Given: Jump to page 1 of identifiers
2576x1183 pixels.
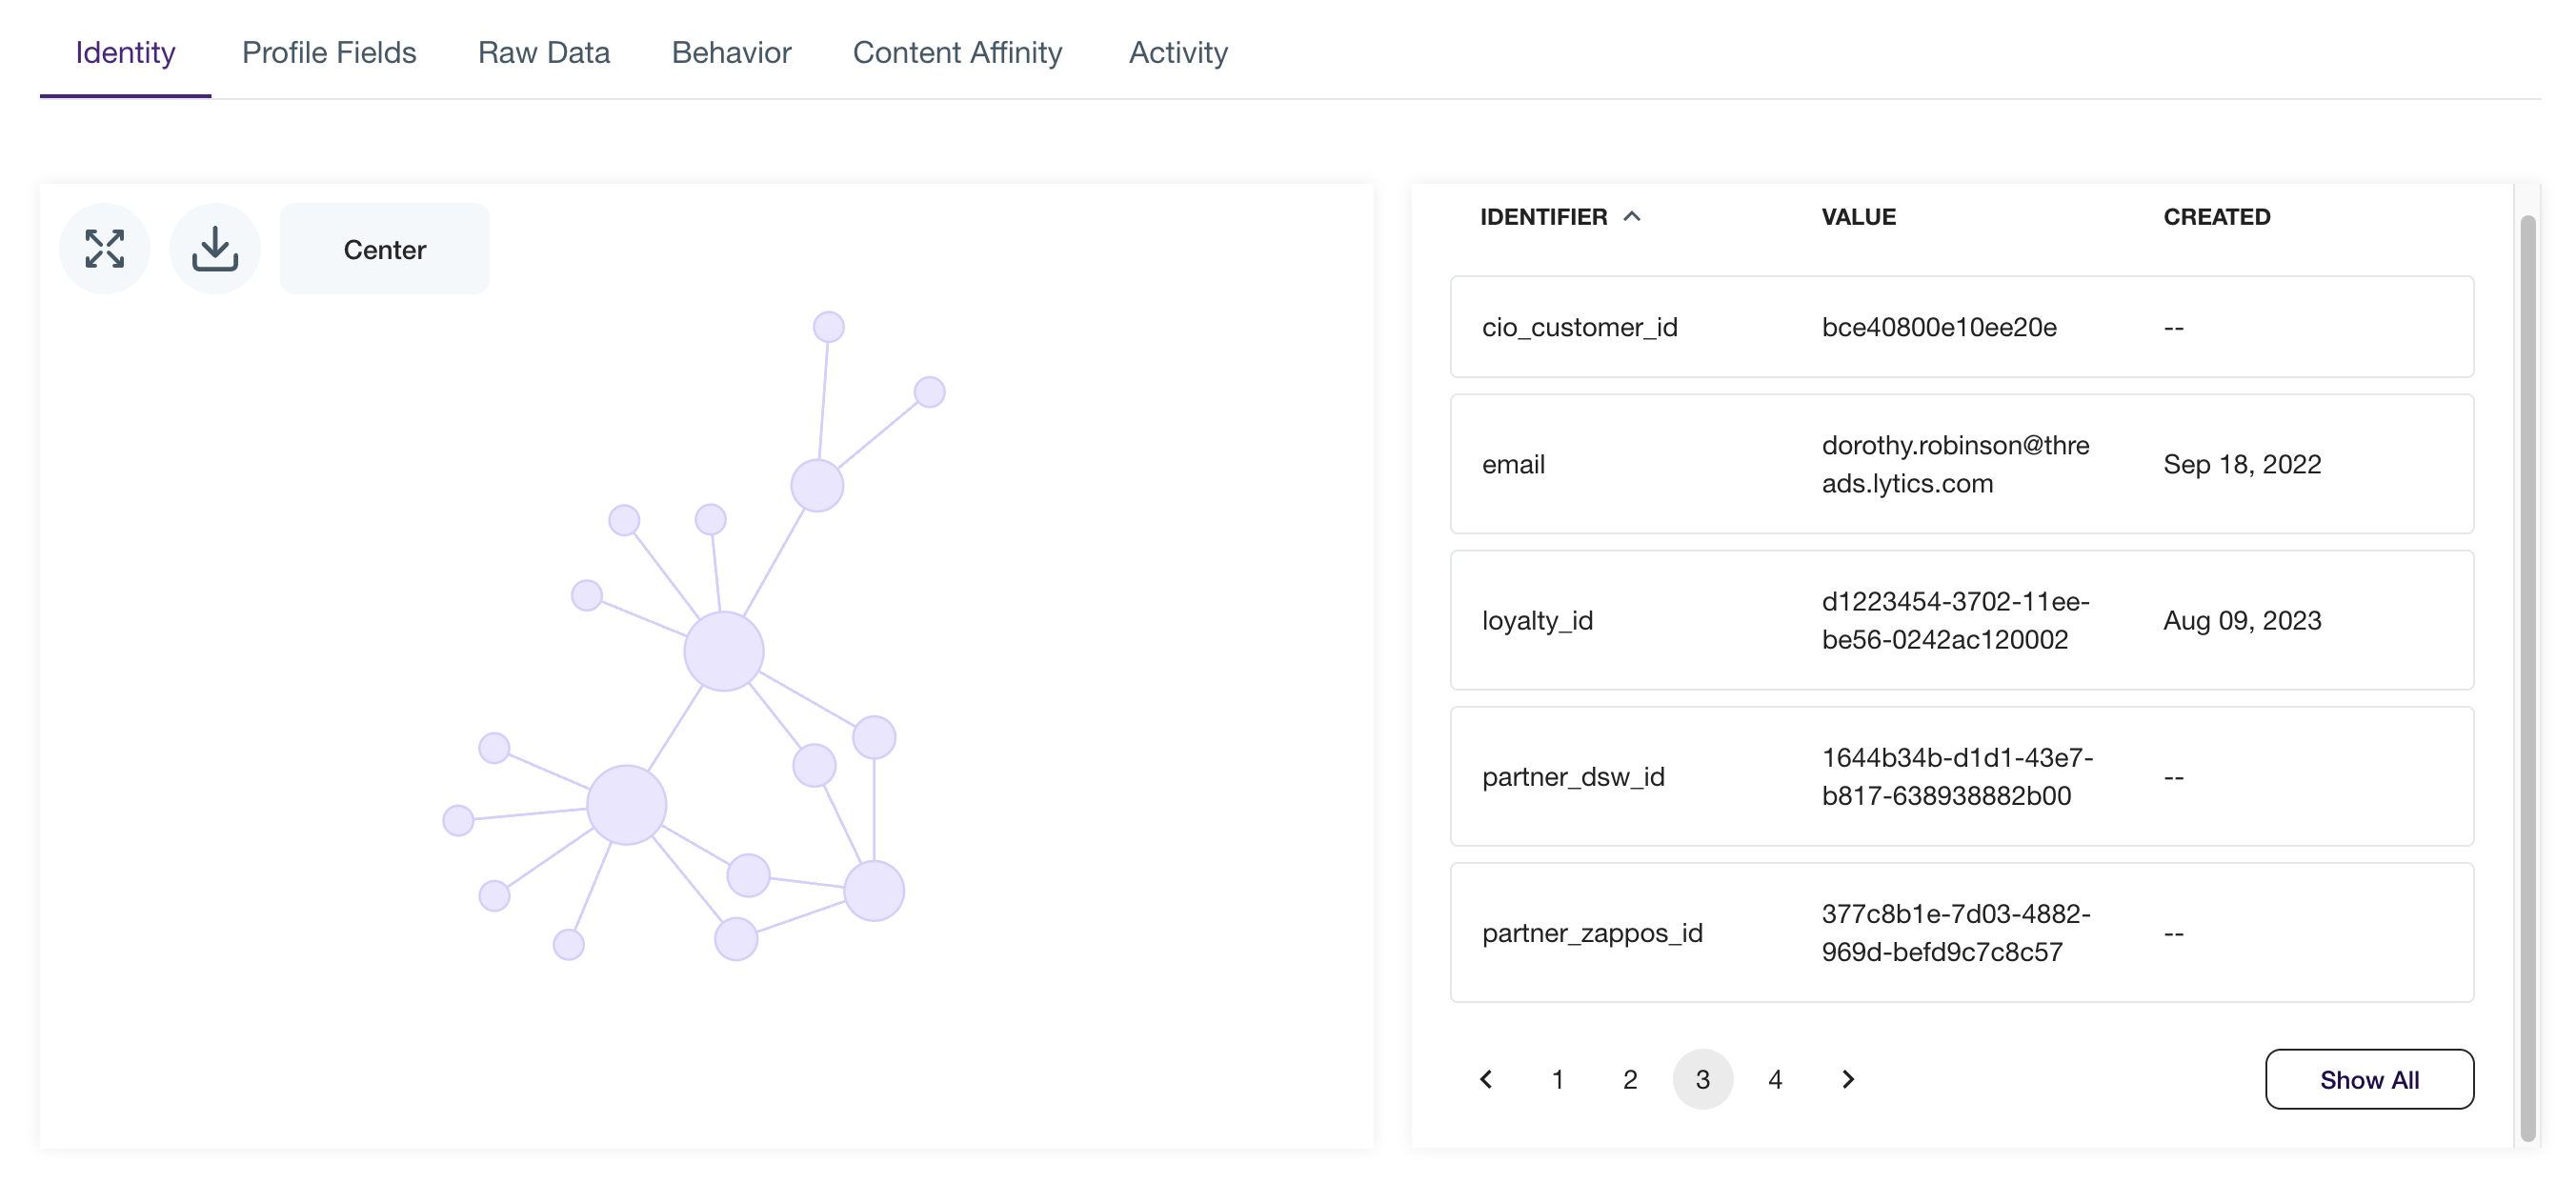Looking at the screenshot, I should point(1558,1079).
